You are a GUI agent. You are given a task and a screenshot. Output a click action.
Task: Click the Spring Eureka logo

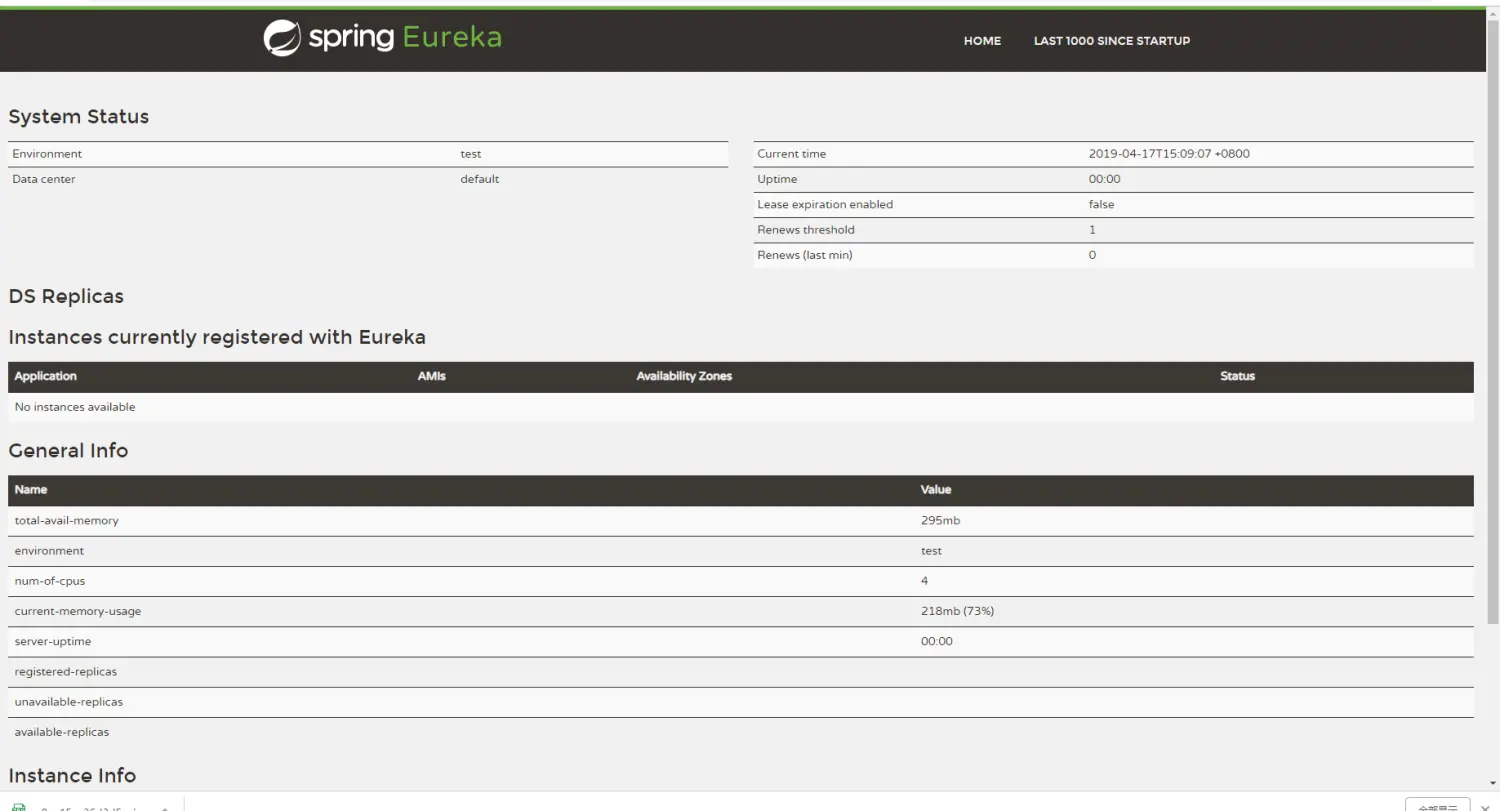pyautogui.click(x=382, y=38)
